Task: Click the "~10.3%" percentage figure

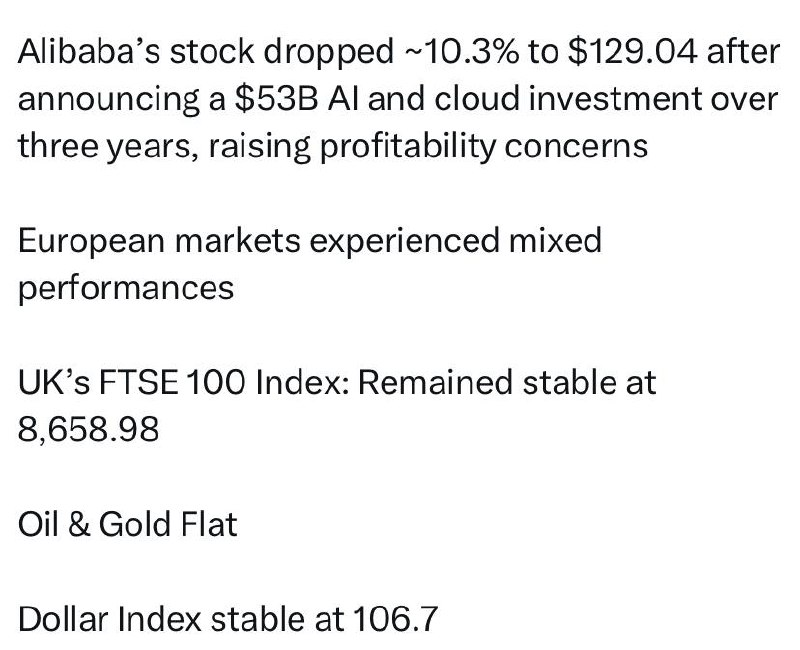Action: tap(461, 52)
